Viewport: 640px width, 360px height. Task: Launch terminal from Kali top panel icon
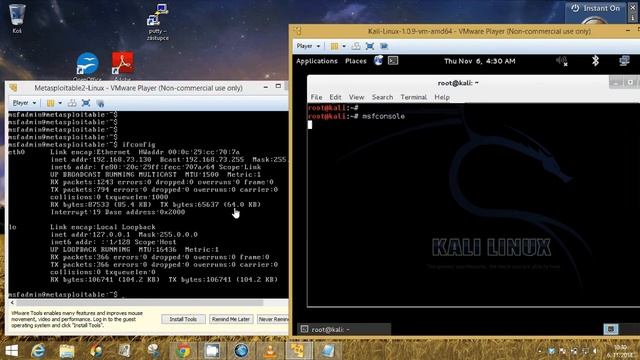393,61
